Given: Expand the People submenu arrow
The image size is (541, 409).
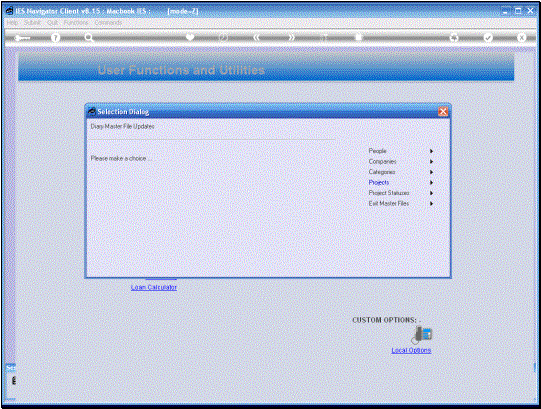Looking at the screenshot, I should click(x=431, y=151).
